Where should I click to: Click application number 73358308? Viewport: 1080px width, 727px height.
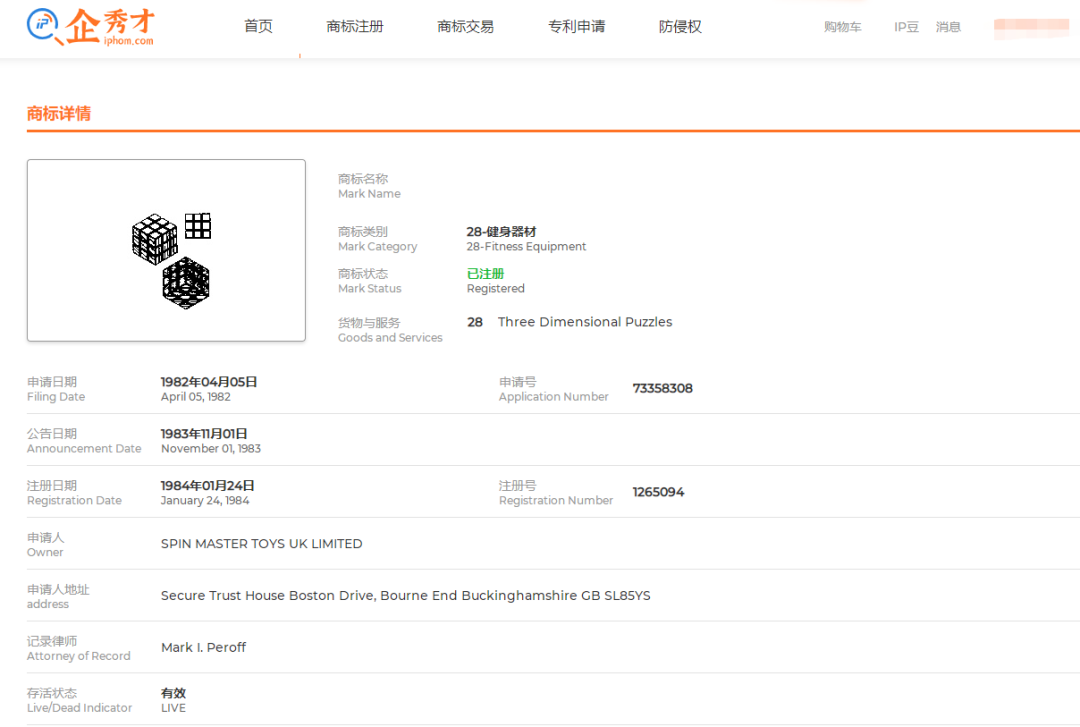[663, 388]
